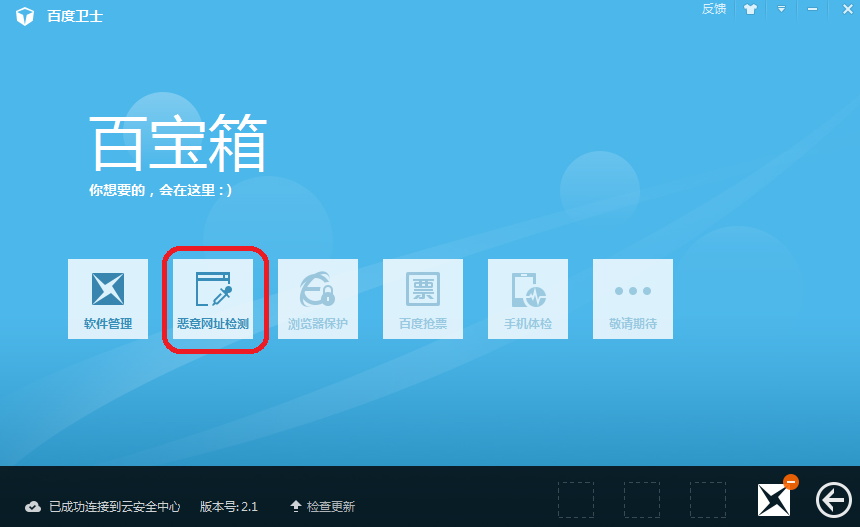Click the cloud connection status icon
This screenshot has width=860, height=527.
(x=33, y=507)
